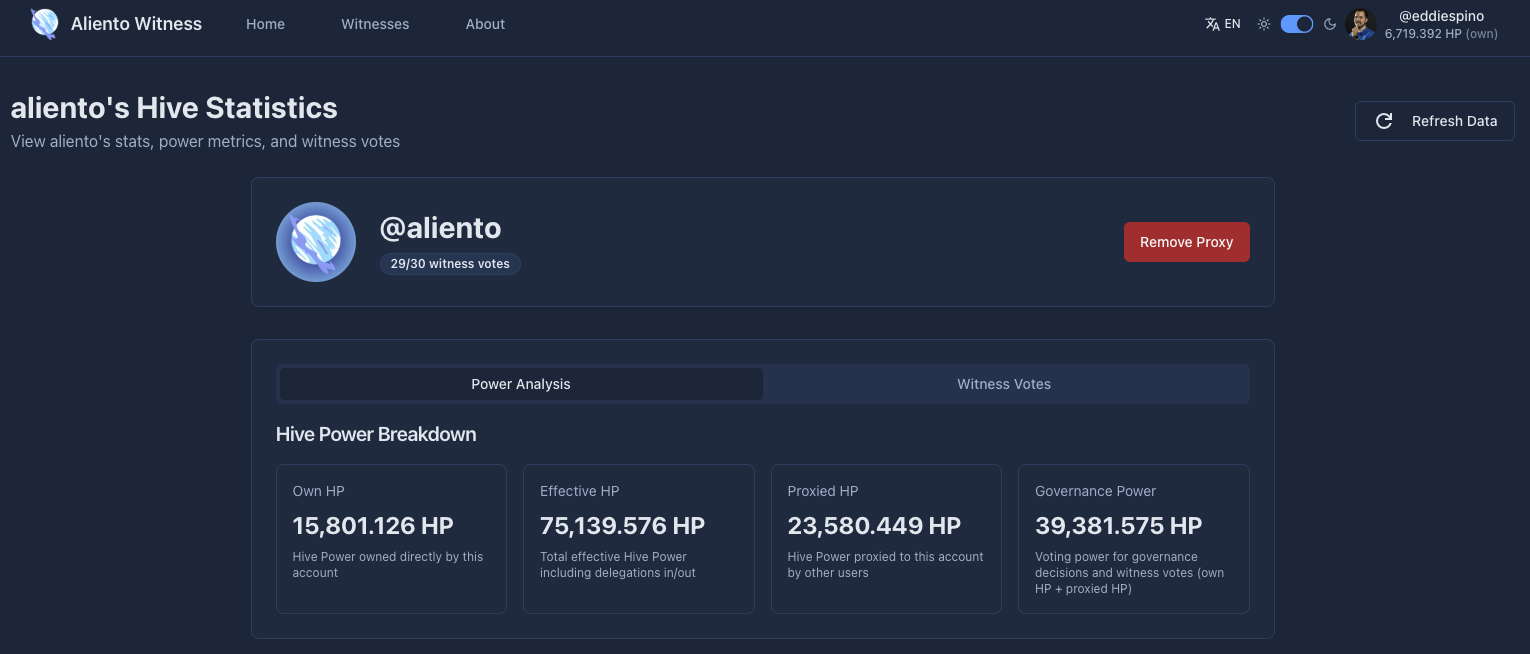
Task: Click the 29/30 witness votes badge
Action: click(x=450, y=264)
